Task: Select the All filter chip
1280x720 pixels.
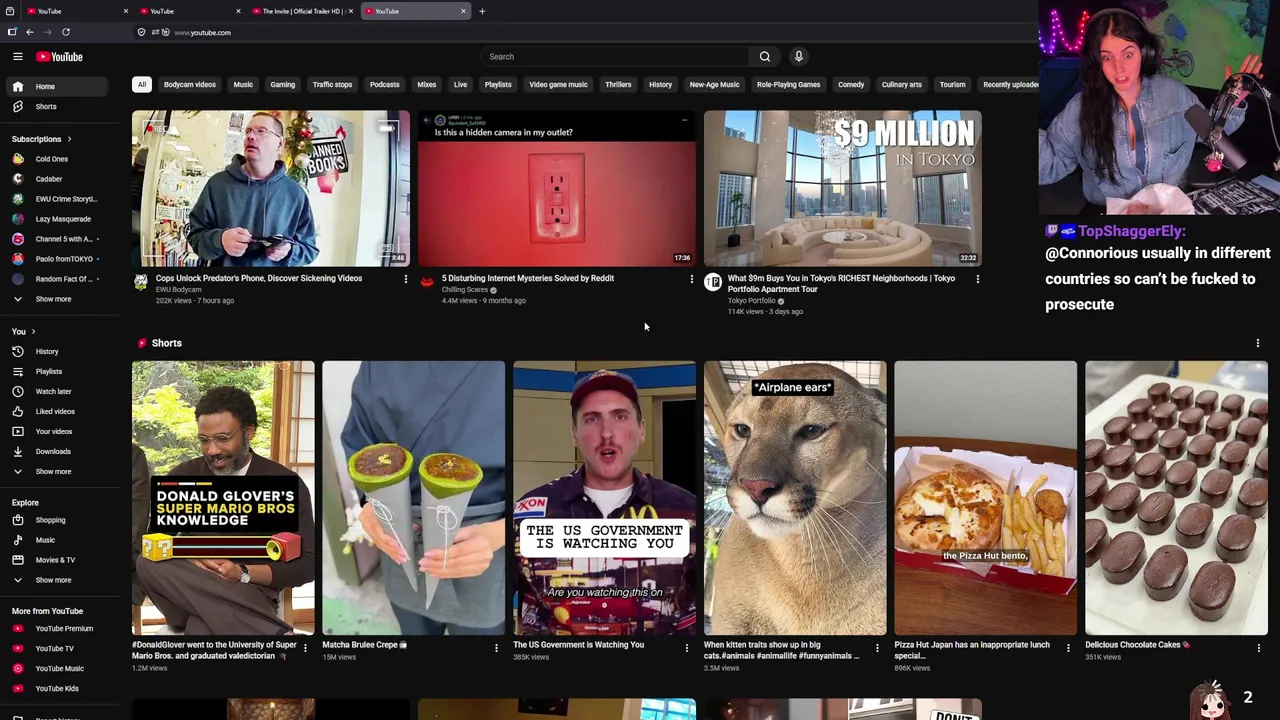Action: [x=142, y=85]
